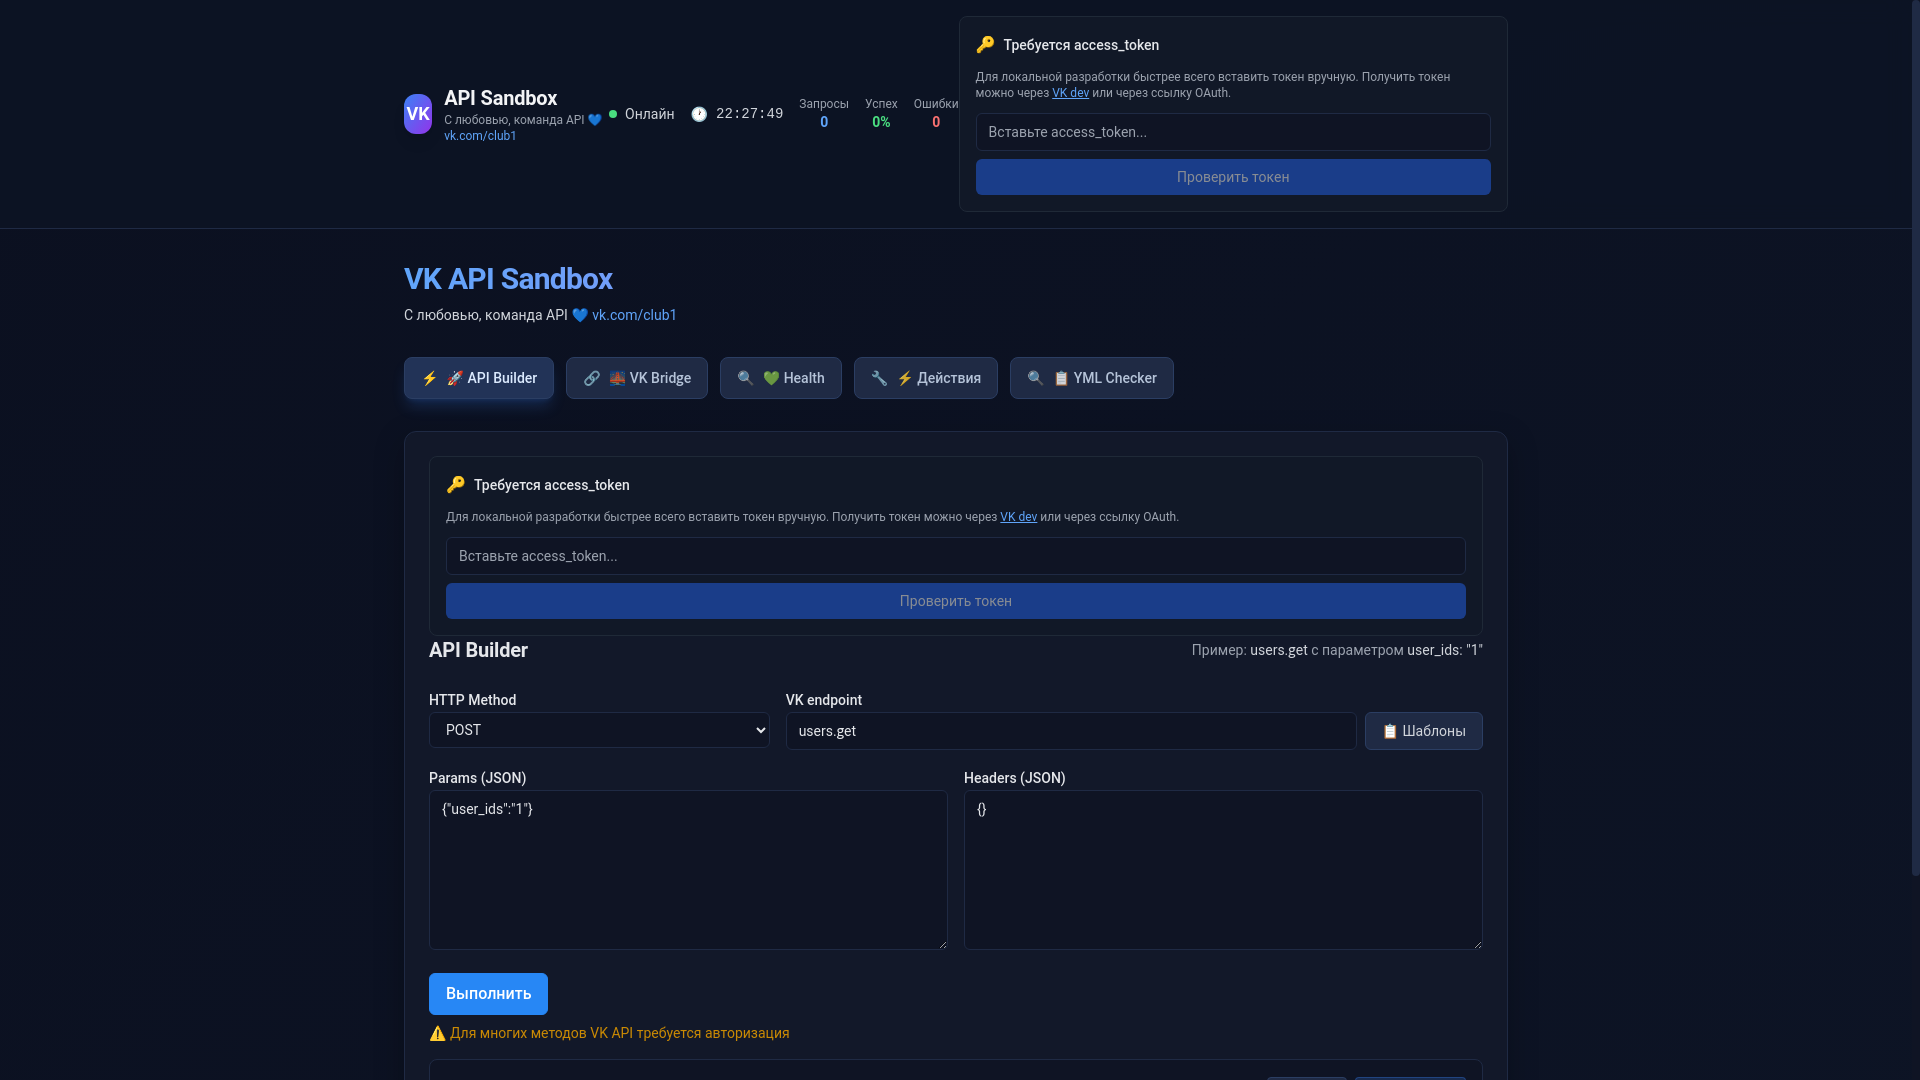Click the Выполнить execute button
The height and width of the screenshot is (1080, 1920).
tap(488, 994)
